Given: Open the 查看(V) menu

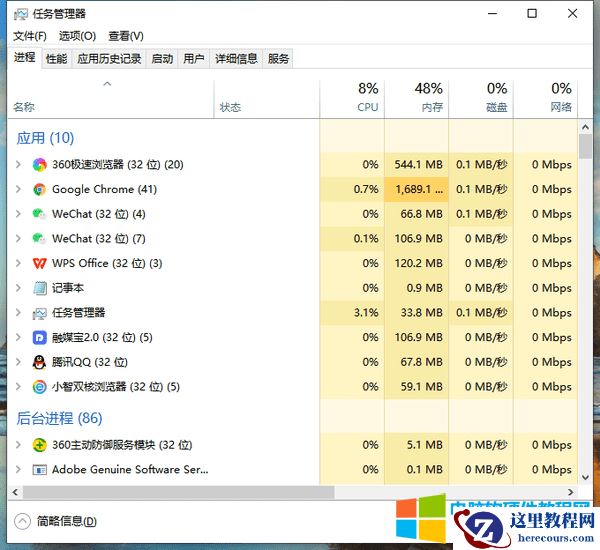Looking at the screenshot, I should point(126,36).
